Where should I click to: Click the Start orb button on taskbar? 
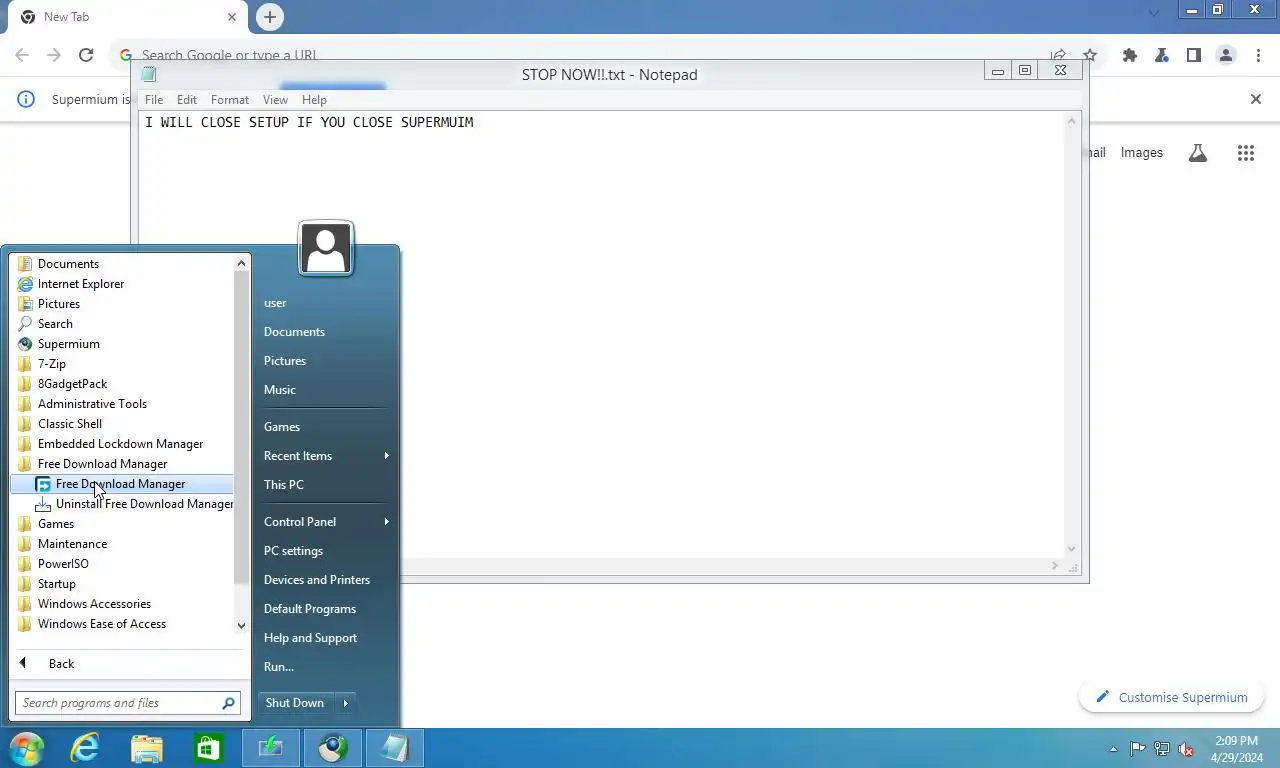[x=26, y=748]
